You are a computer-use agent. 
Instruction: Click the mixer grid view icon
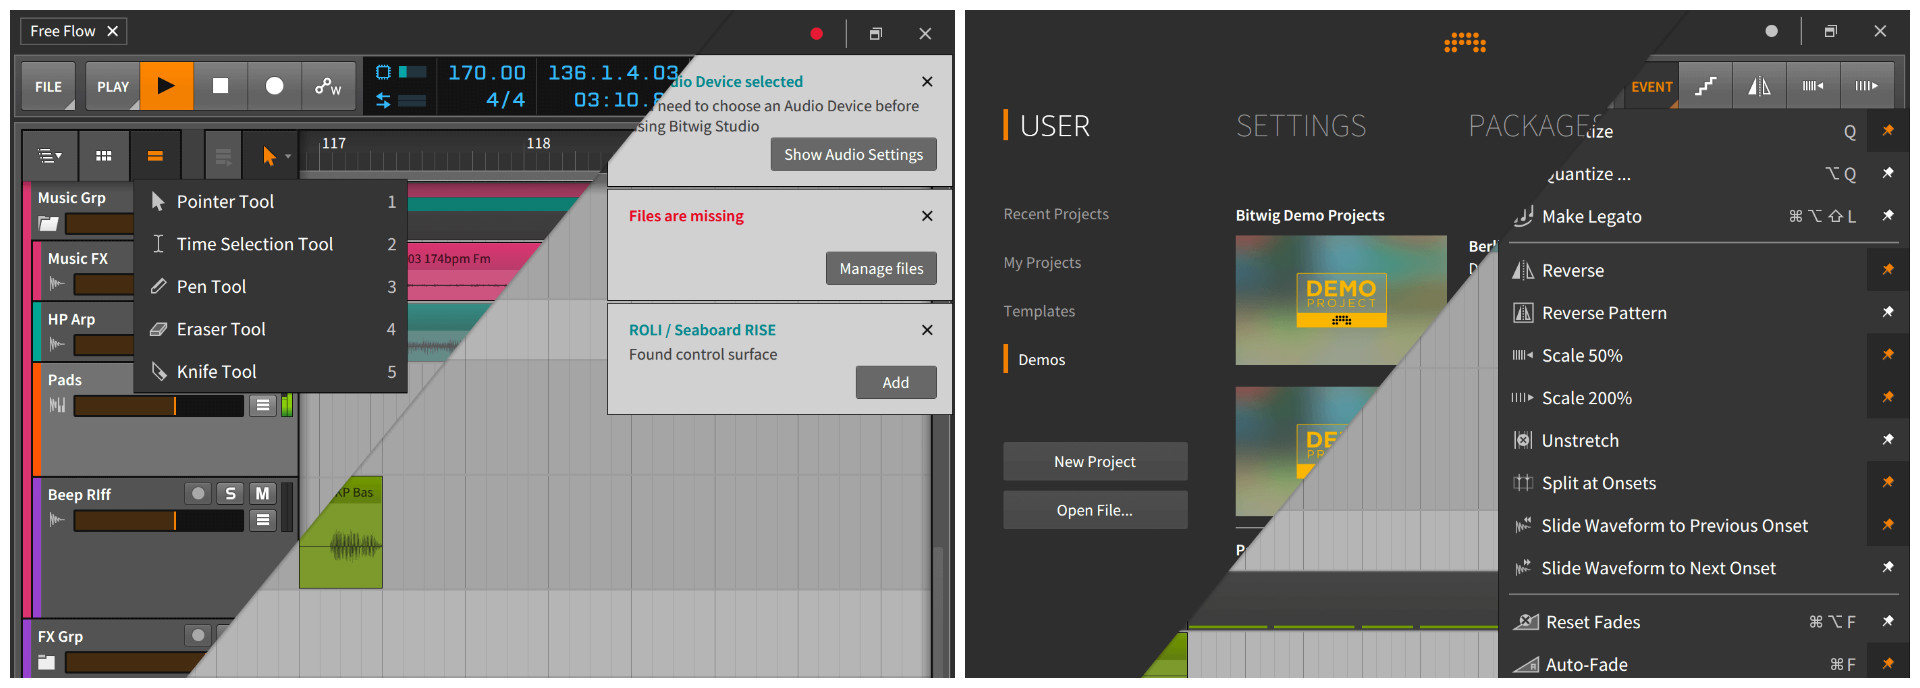click(103, 156)
